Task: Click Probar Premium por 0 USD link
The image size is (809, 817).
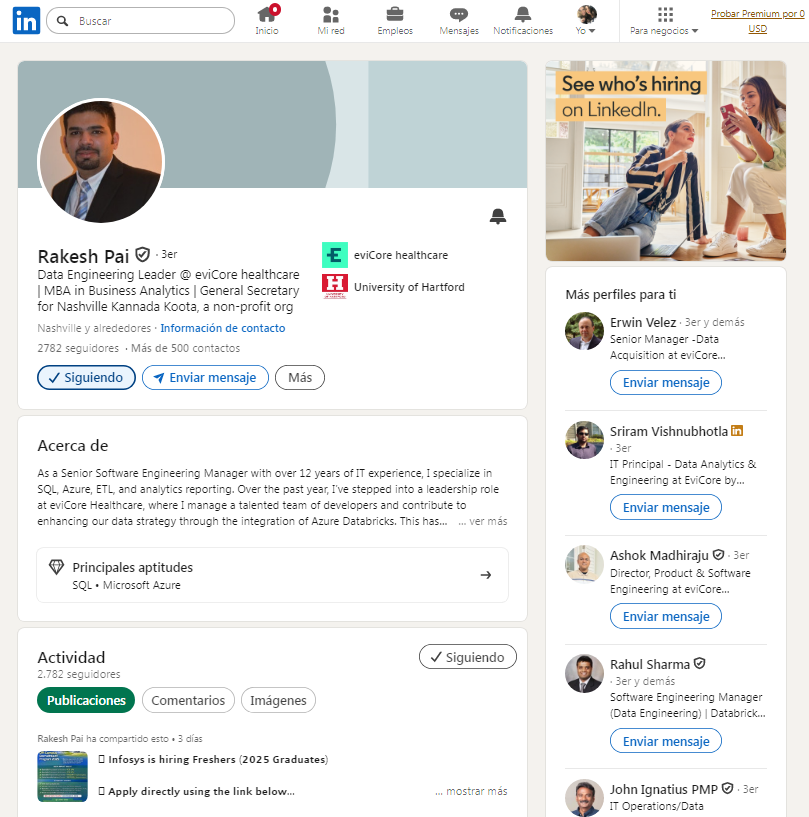Action: pos(757,21)
